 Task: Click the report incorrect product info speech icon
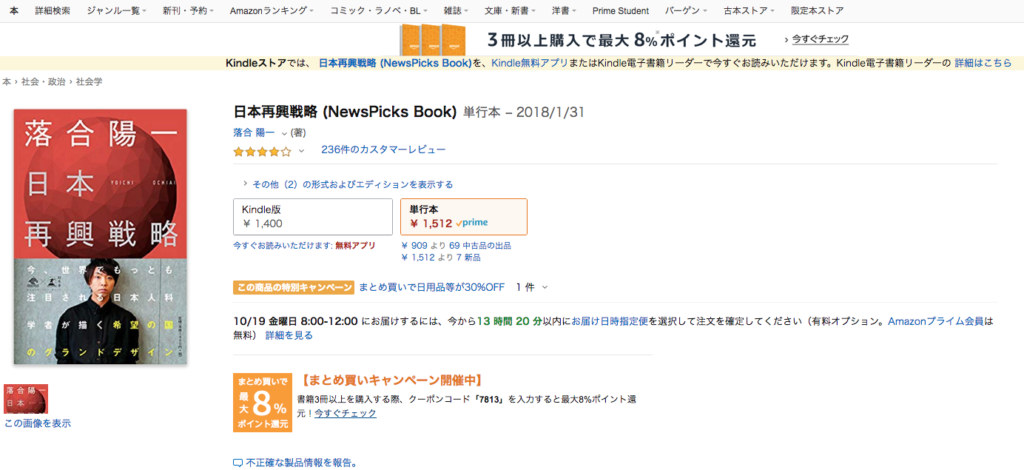[x=238, y=463]
